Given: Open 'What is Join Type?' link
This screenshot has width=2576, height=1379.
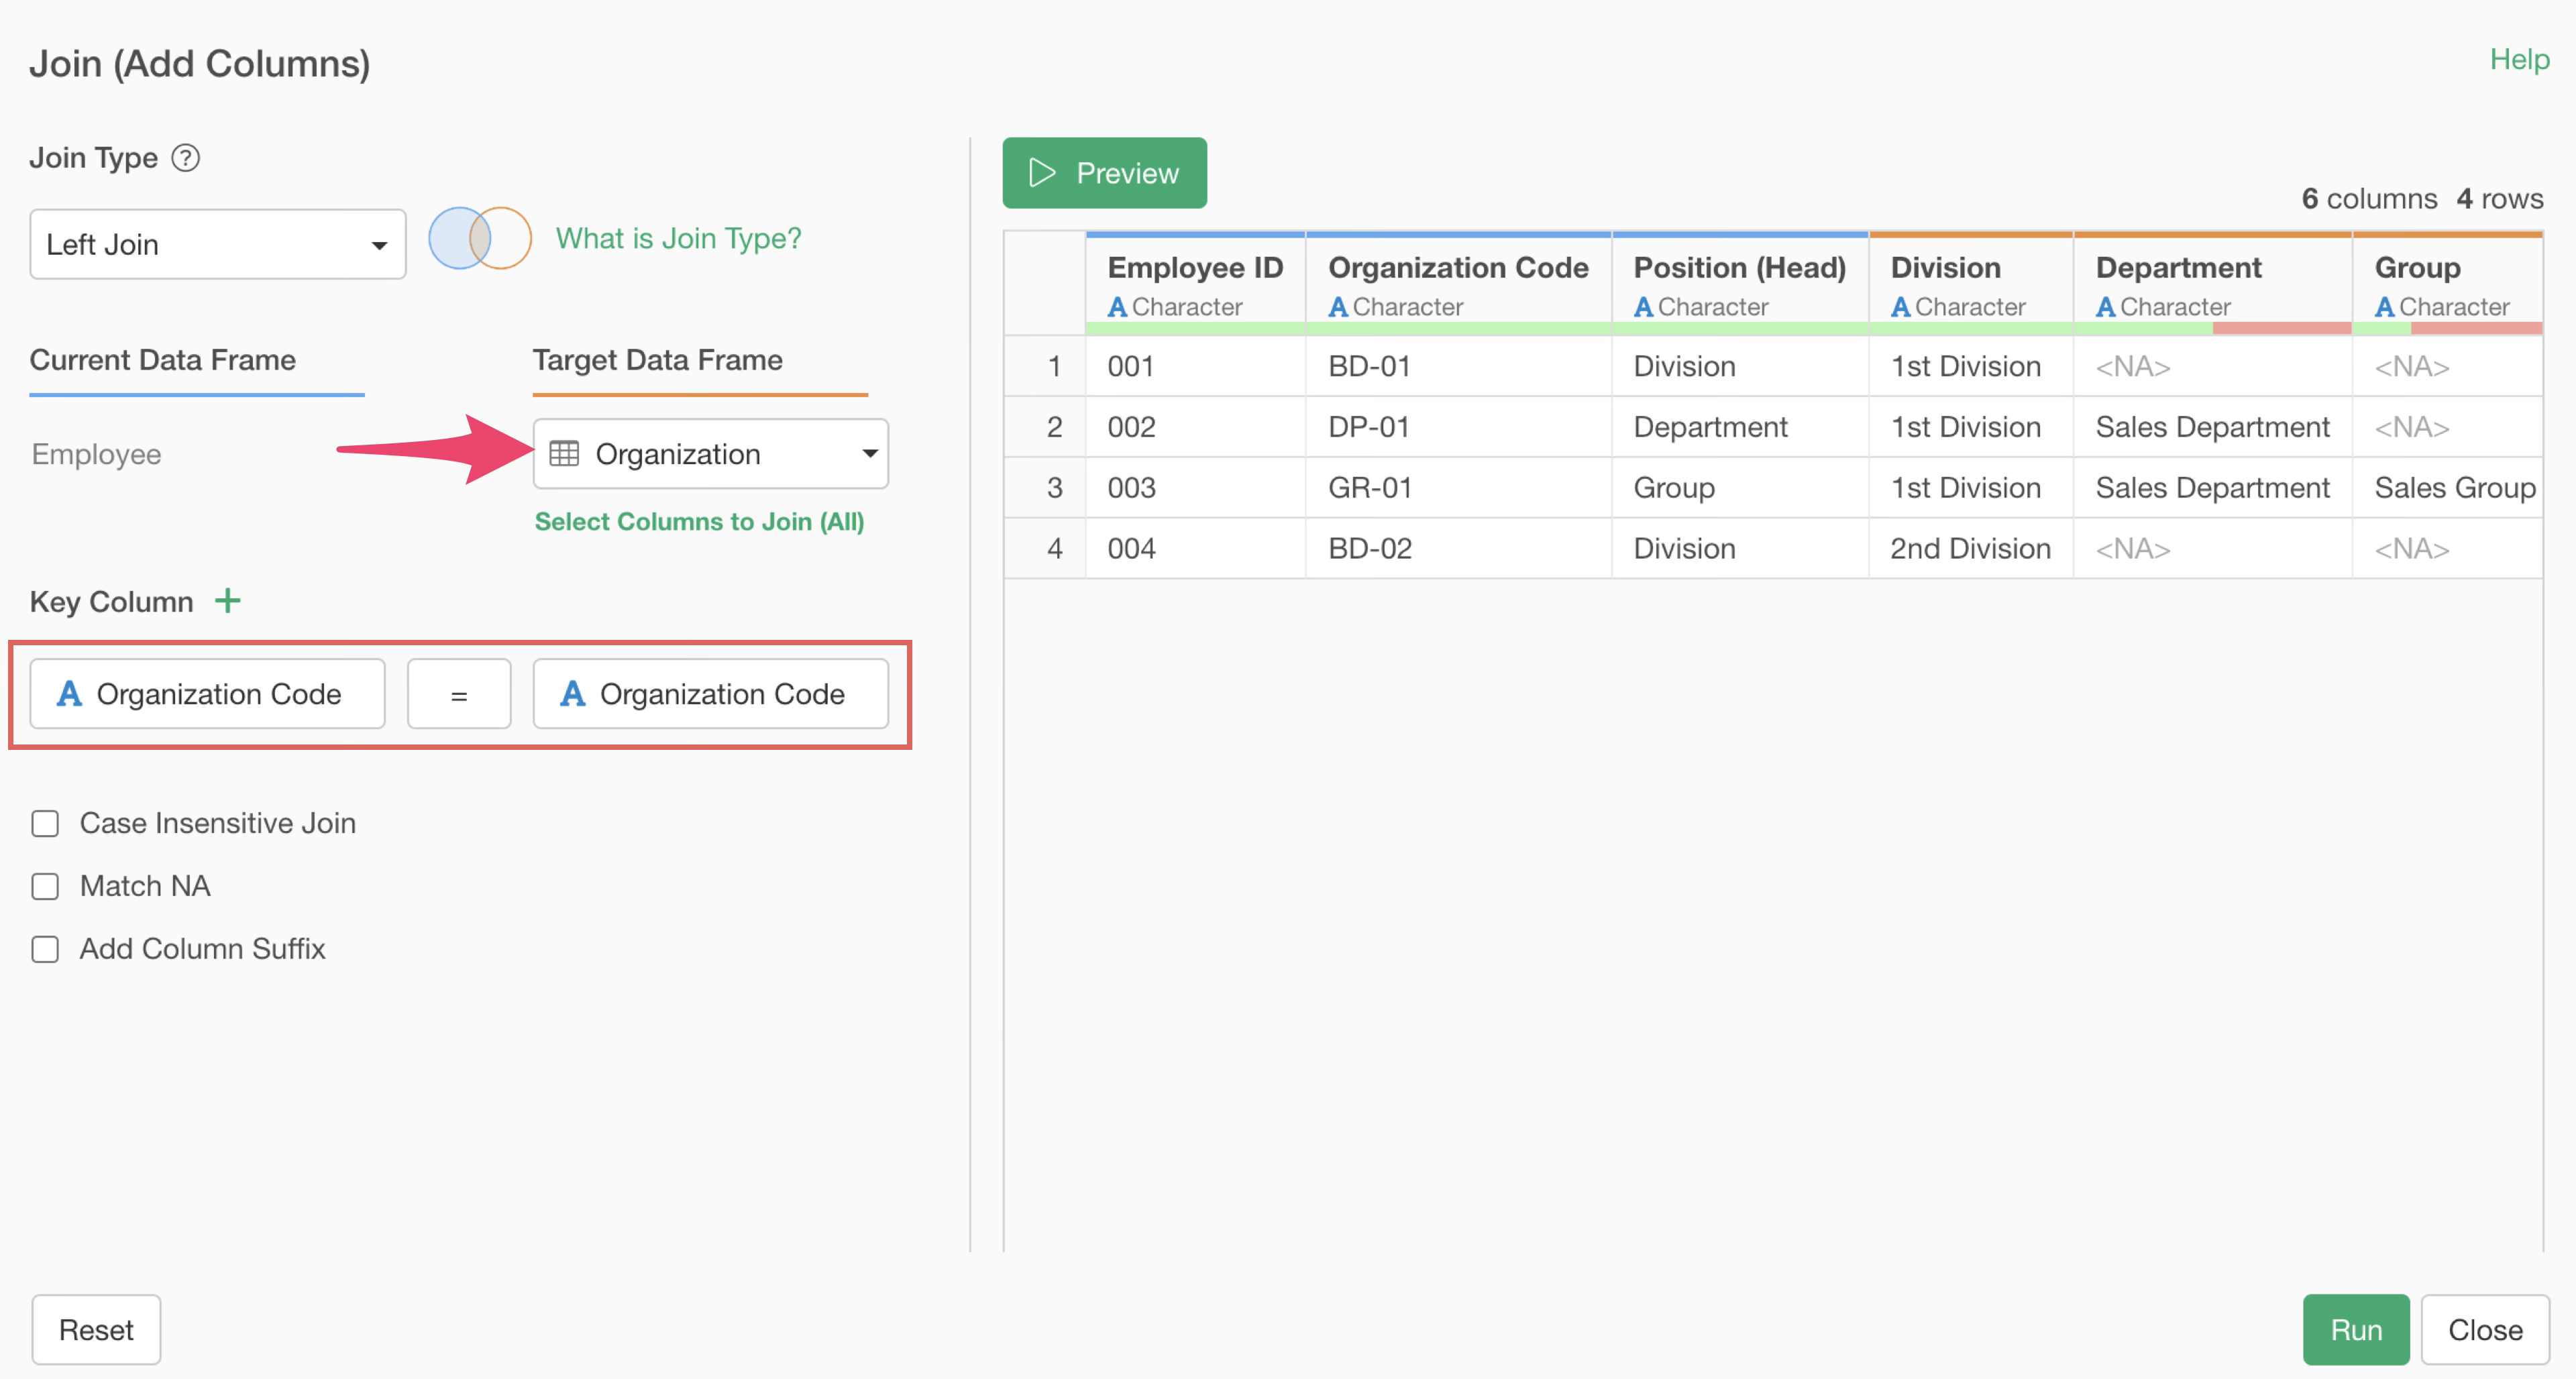Looking at the screenshot, I should click(679, 238).
